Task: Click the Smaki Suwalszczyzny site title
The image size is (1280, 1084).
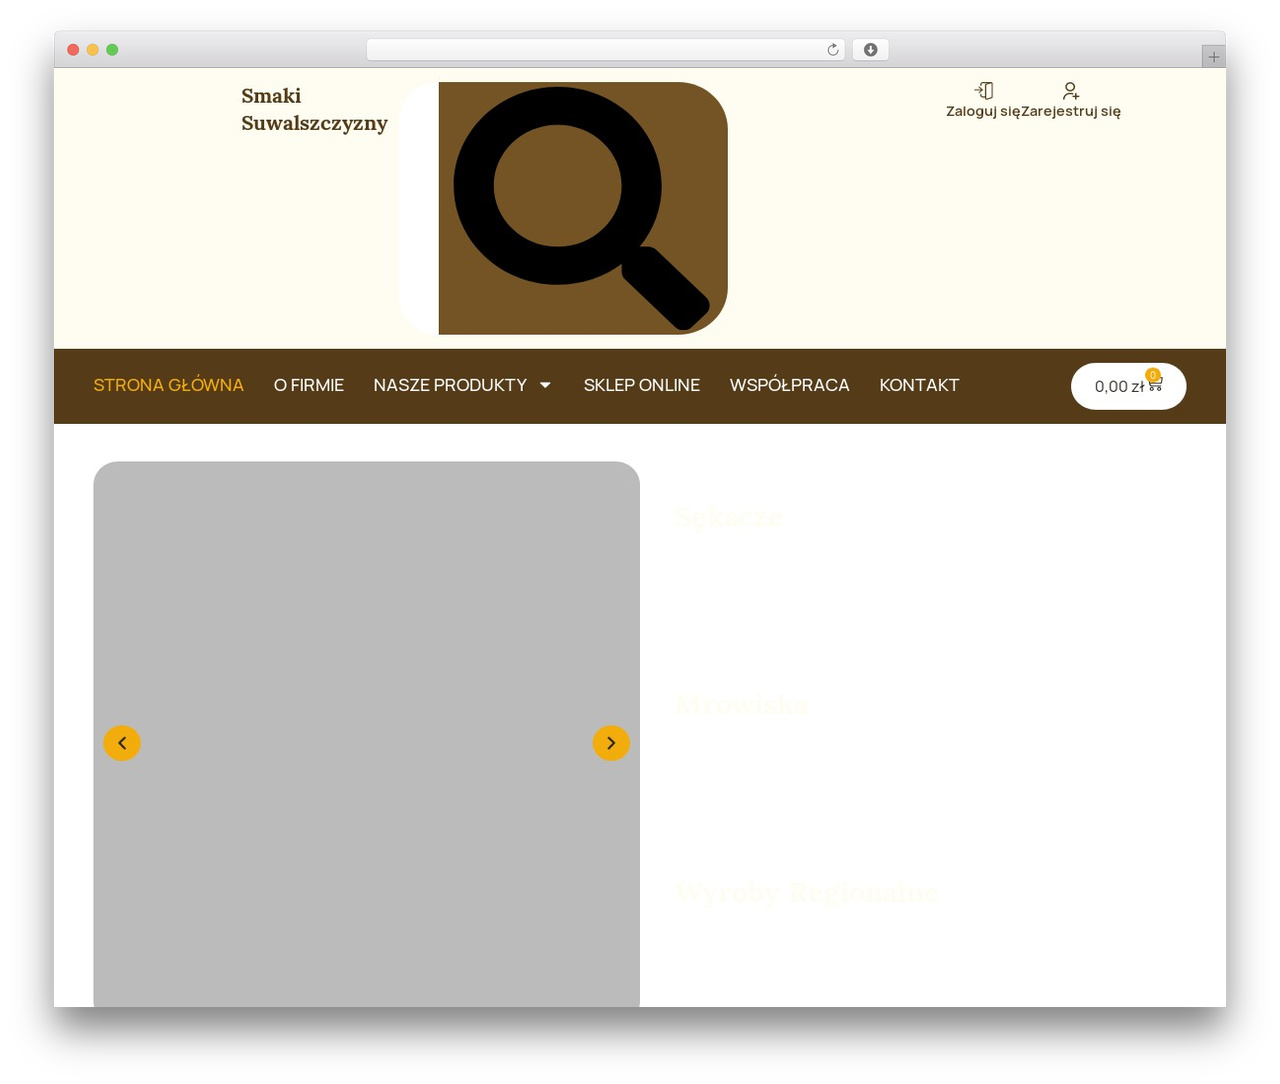Action: (314, 109)
